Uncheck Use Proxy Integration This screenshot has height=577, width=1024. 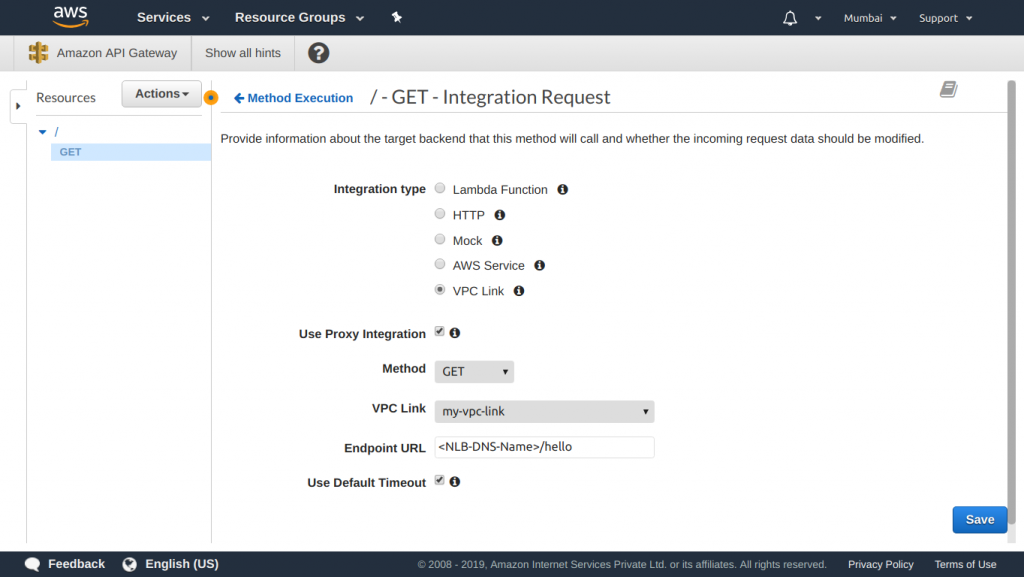point(438,331)
